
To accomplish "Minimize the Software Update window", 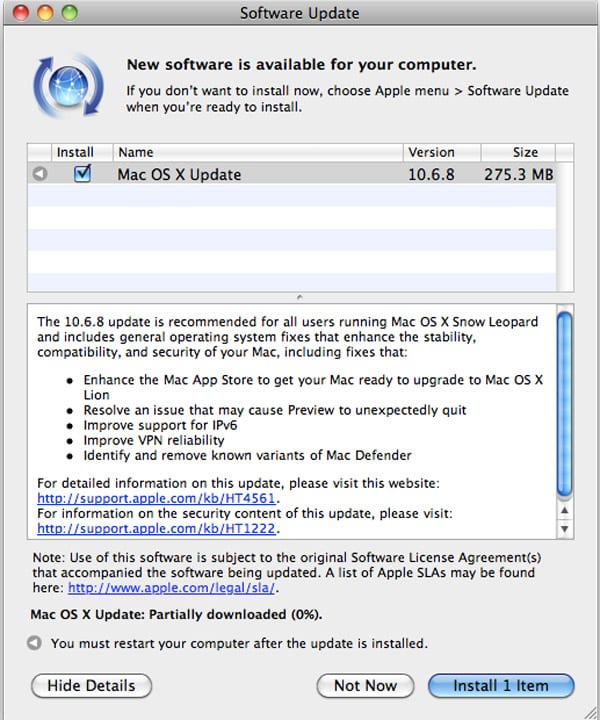I will pos(45,14).
